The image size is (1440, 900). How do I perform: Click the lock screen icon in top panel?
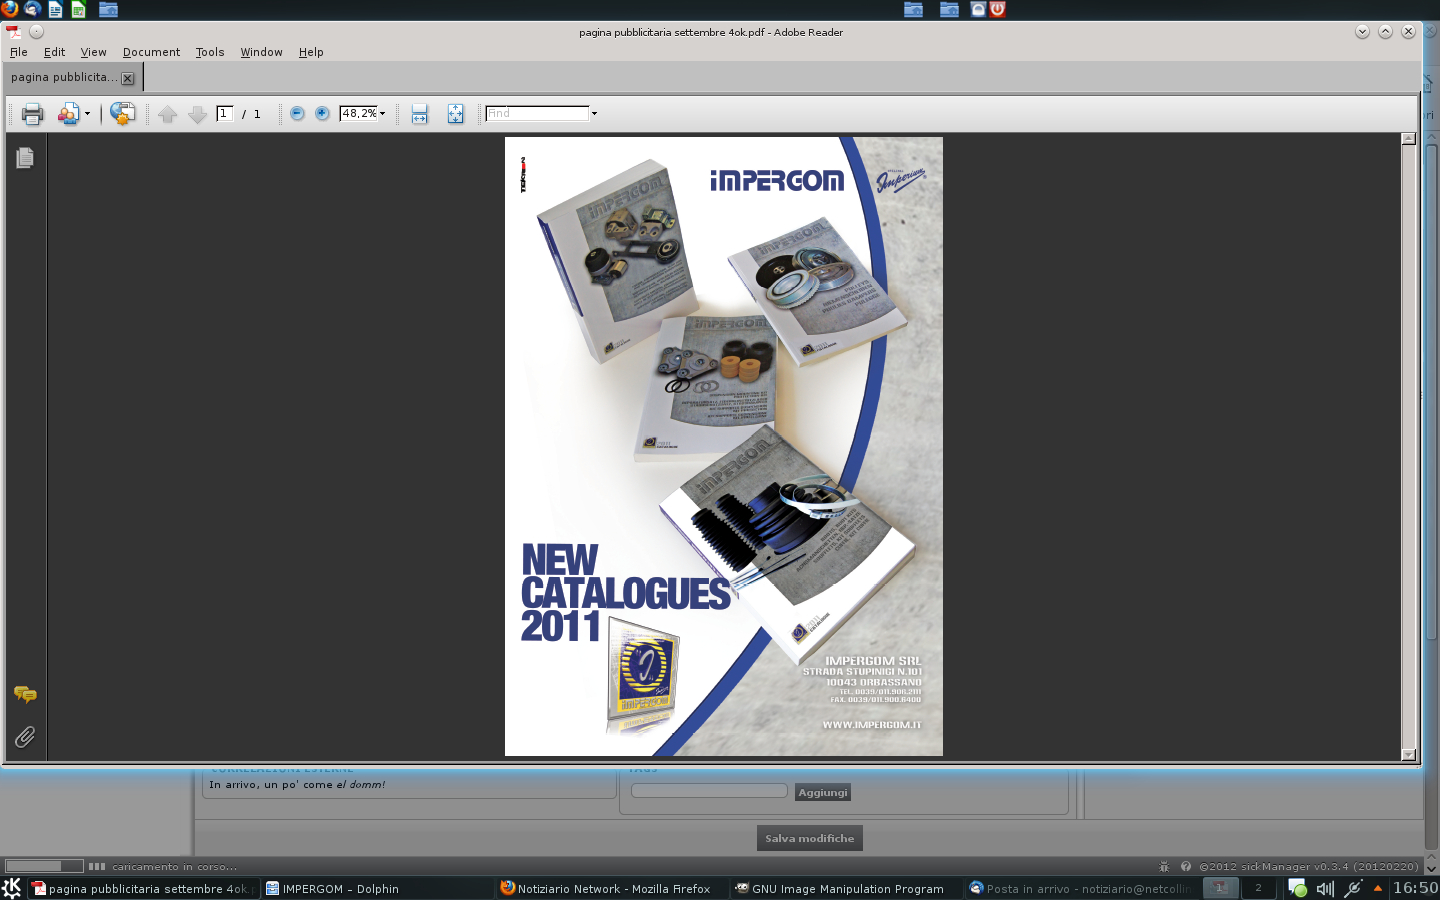coord(978,9)
